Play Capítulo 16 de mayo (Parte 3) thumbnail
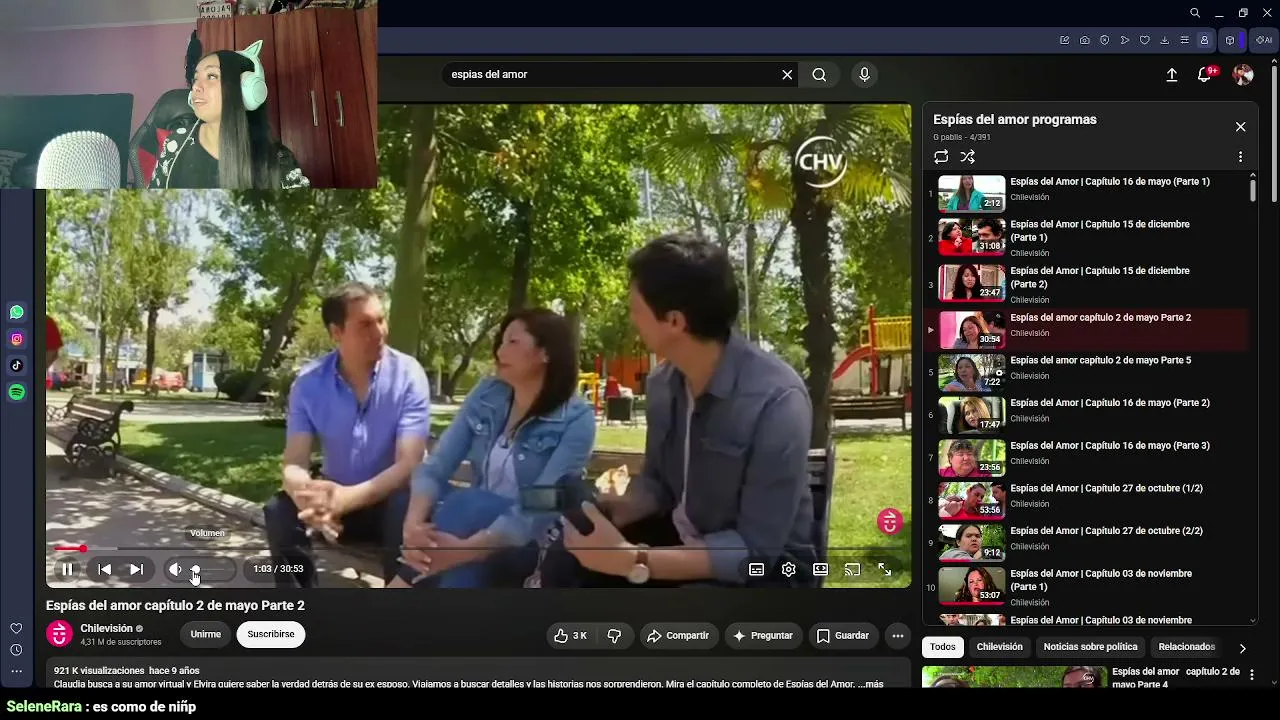Image resolution: width=1280 pixels, height=720 pixels. pyautogui.click(x=972, y=458)
